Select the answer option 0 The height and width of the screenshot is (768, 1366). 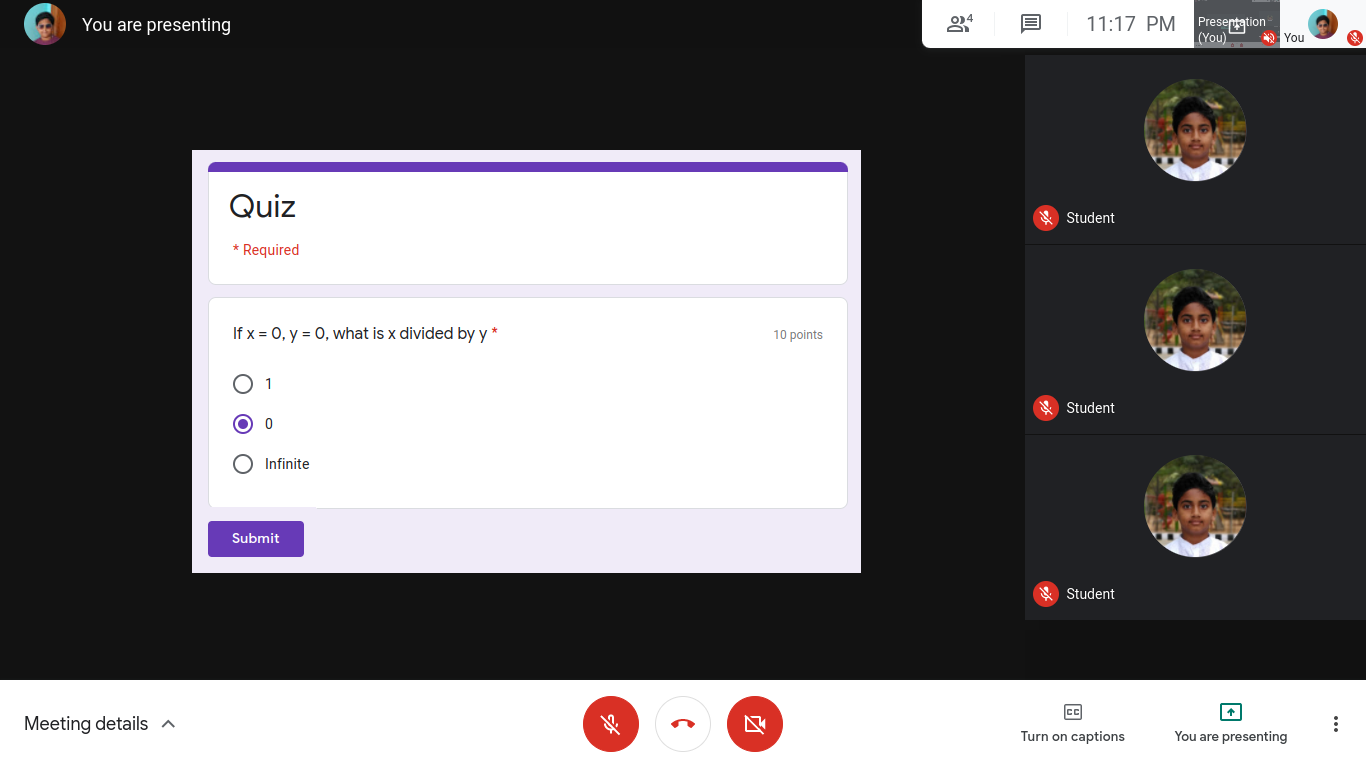(x=243, y=424)
